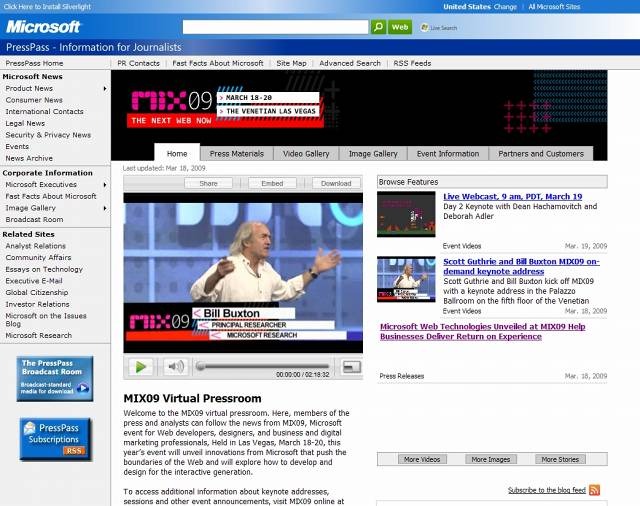The image size is (640, 506).
Task: Open Fast Facts About Microsoft sidebar link
Action: click(51, 196)
